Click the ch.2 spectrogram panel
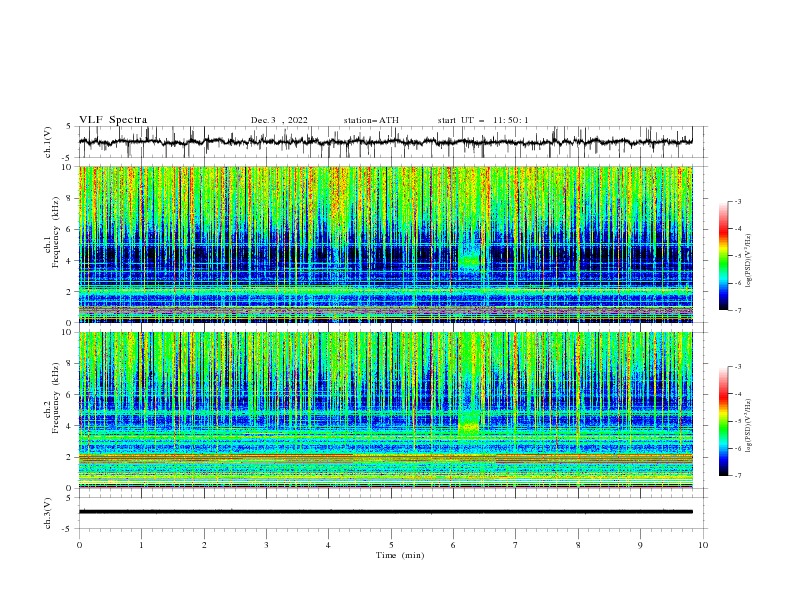This screenshot has height=612, width=792. 386,410
